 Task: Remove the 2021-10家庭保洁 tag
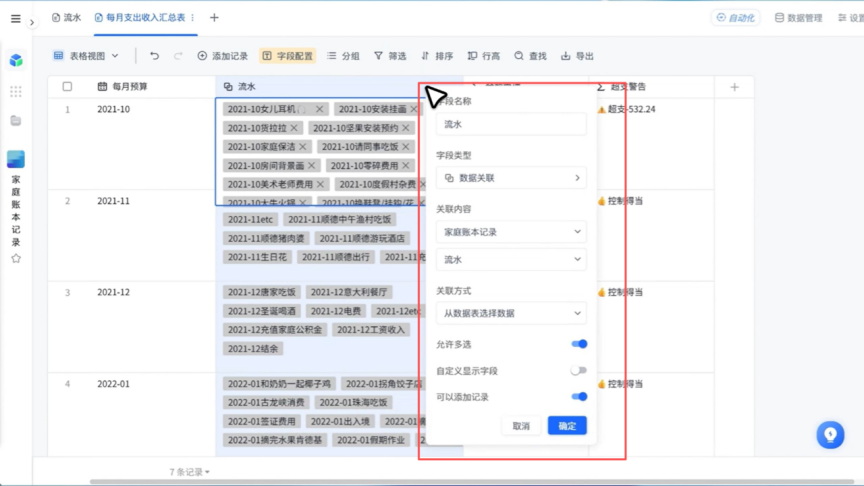point(303,147)
